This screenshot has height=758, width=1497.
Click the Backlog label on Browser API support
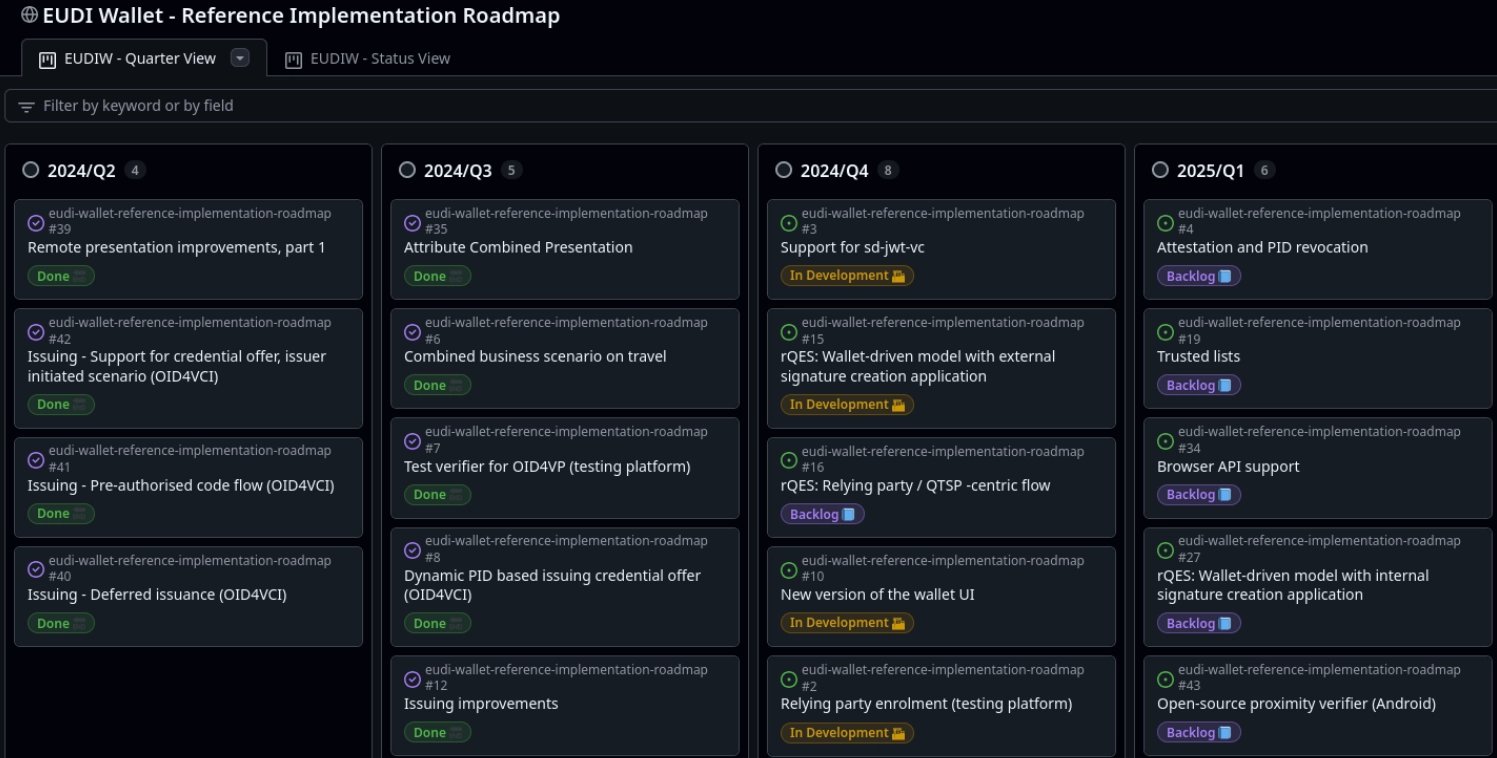tap(1198, 495)
